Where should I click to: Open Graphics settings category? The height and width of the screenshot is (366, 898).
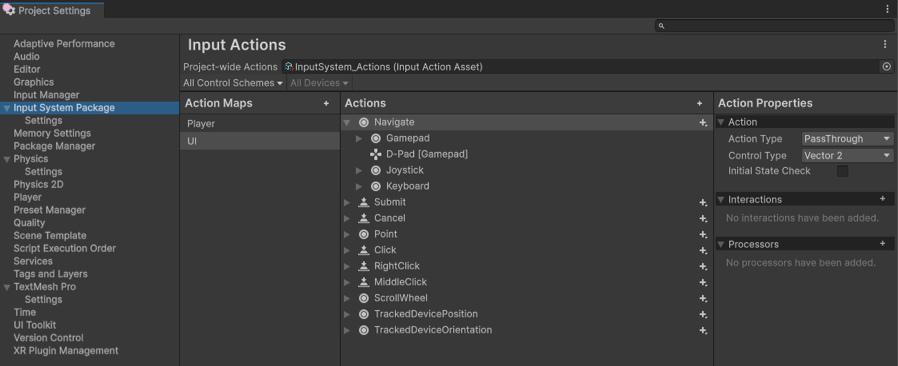click(x=34, y=82)
